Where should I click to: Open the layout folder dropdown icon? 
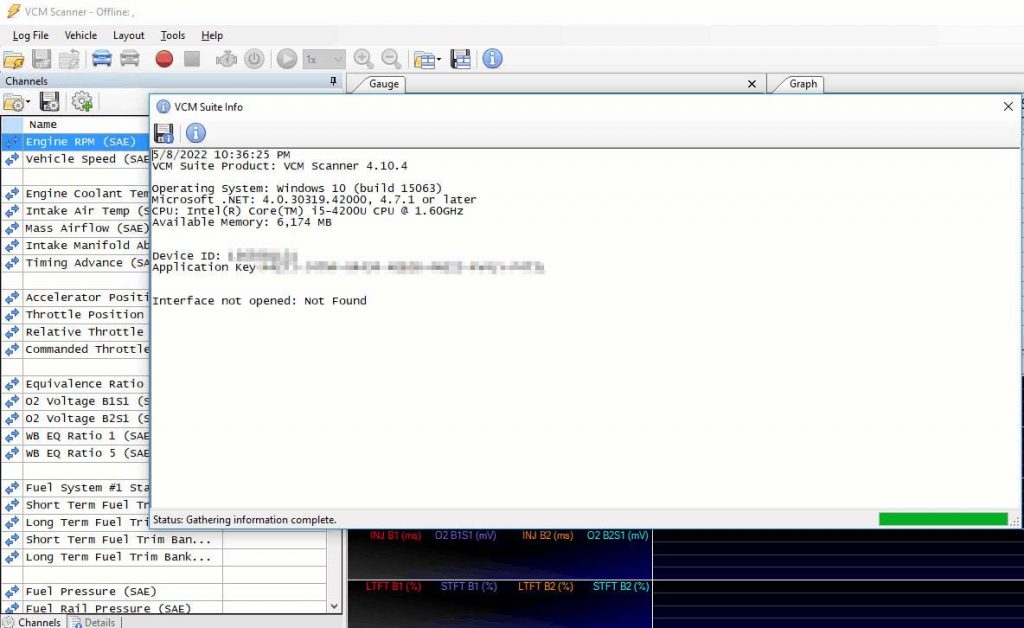point(427,60)
